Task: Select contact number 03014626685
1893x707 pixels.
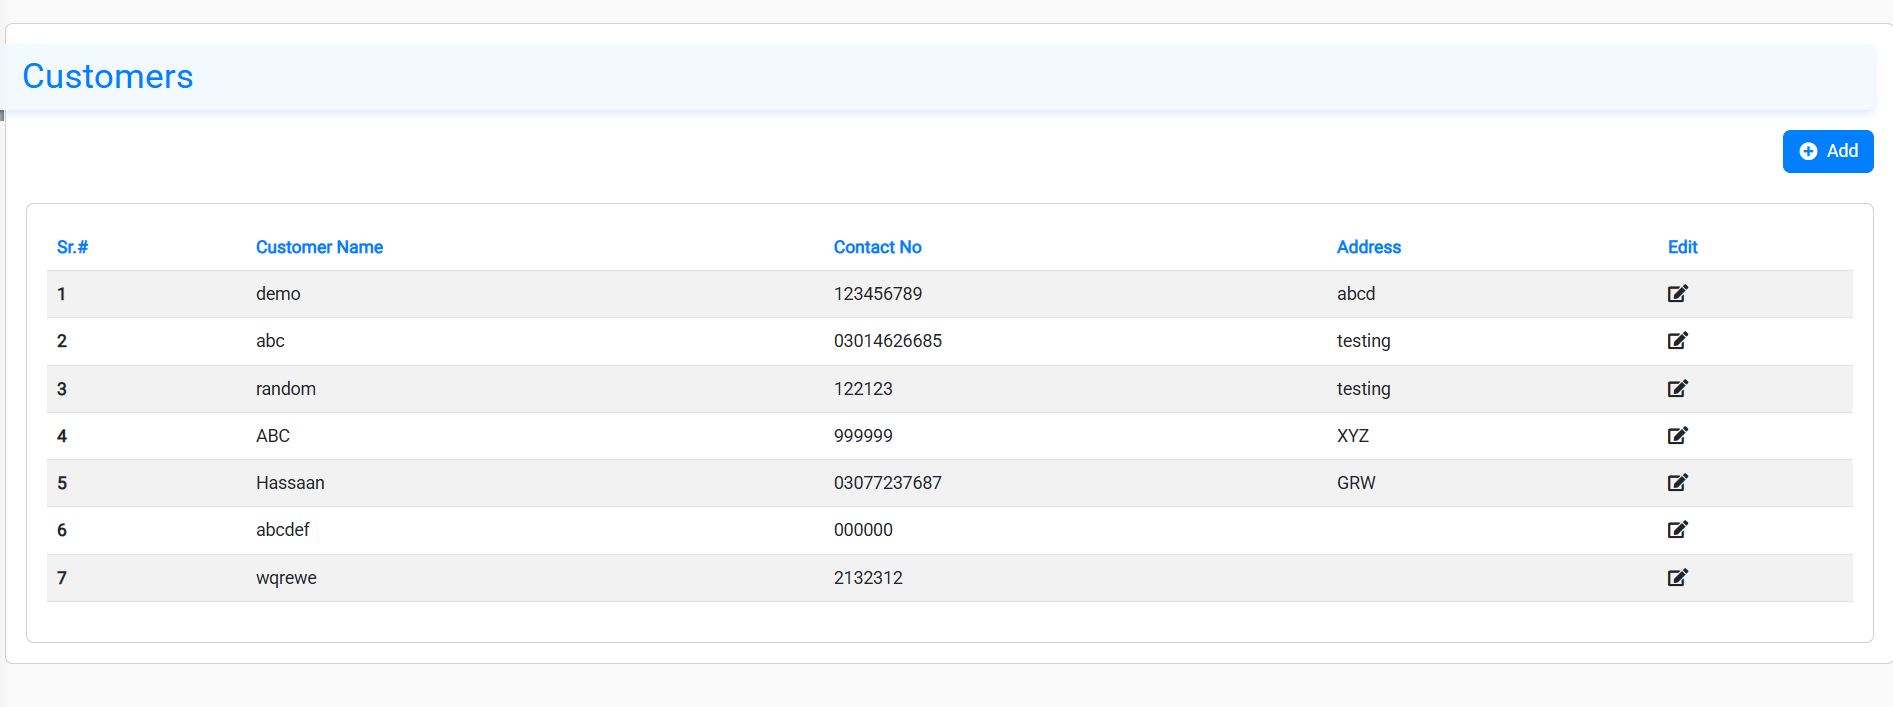Action: [887, 341]
